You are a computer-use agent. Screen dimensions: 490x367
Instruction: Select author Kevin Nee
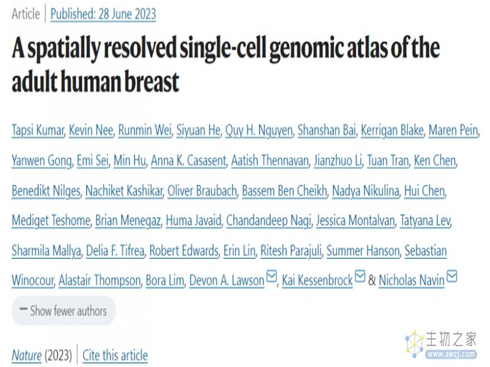click(x=91, y=130)
